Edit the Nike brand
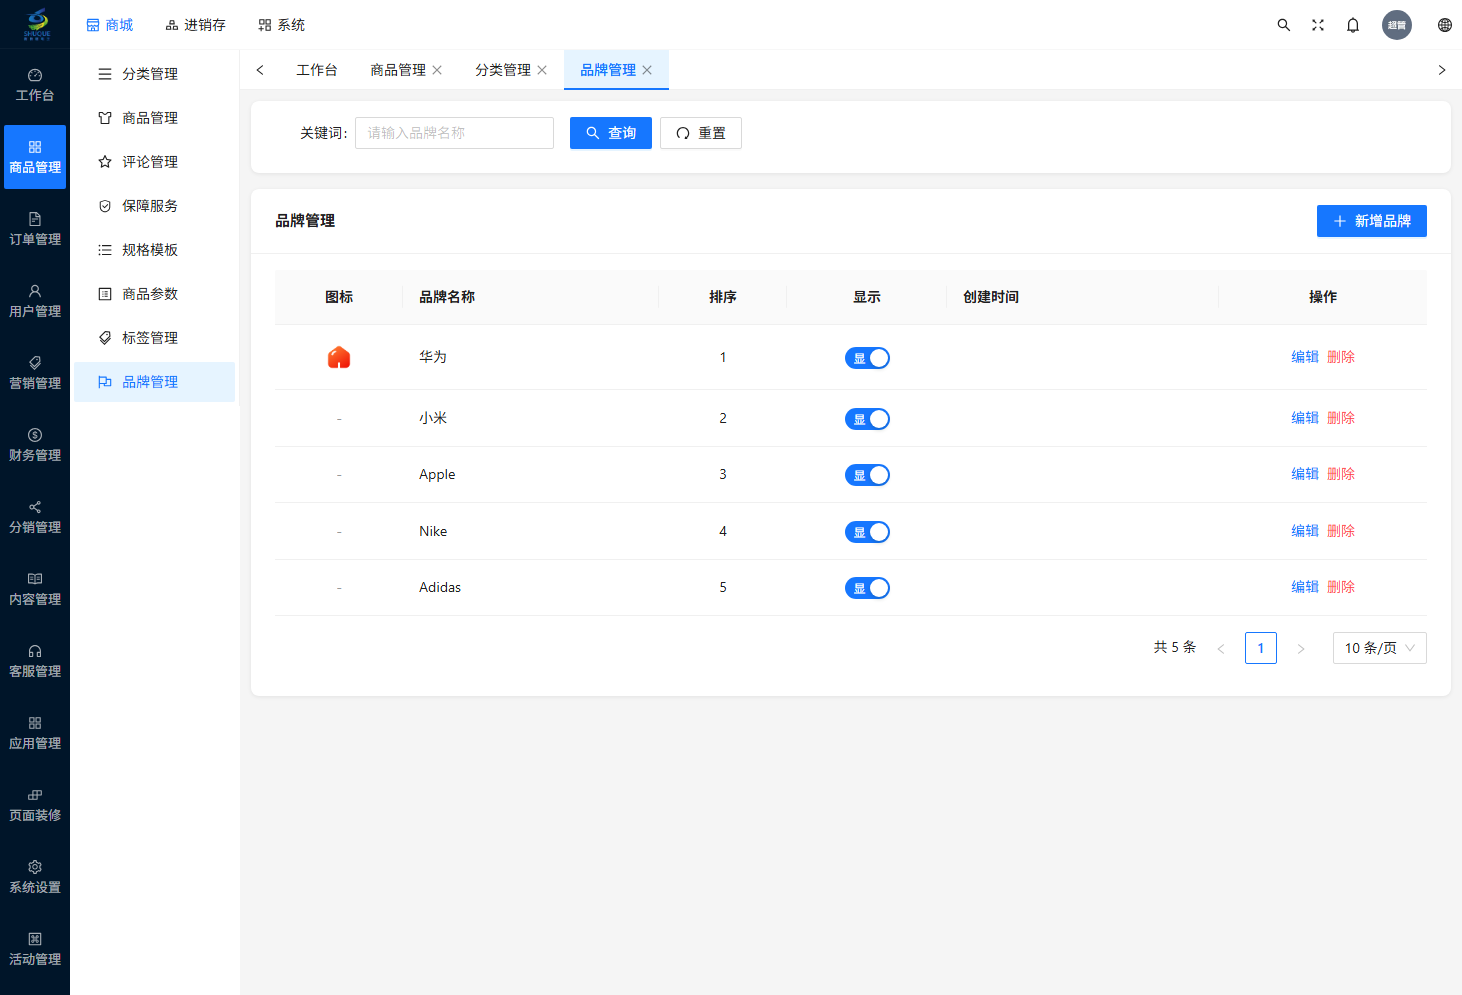The width and height of the screenshot is (1462, 995). pos(1305,531)
